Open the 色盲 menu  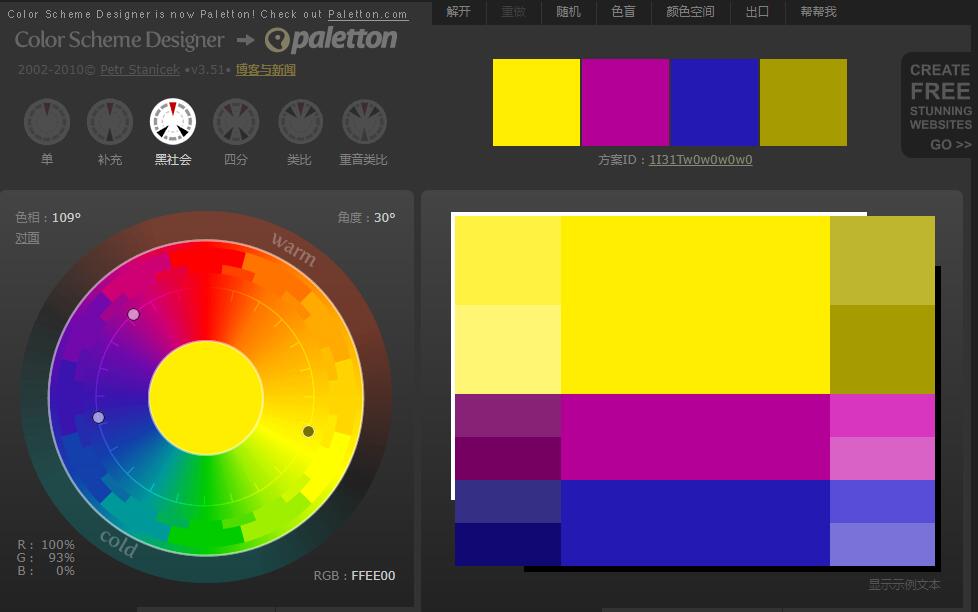click(623, 12)
